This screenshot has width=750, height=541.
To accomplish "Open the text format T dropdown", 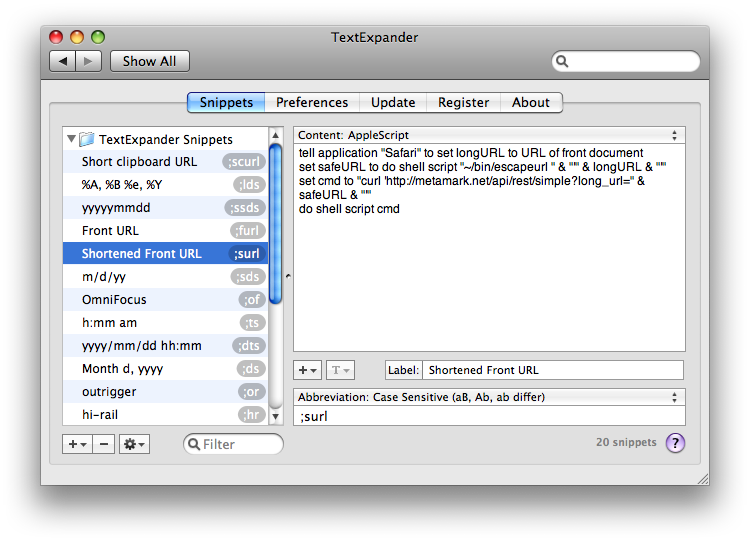I will (341, 370).
